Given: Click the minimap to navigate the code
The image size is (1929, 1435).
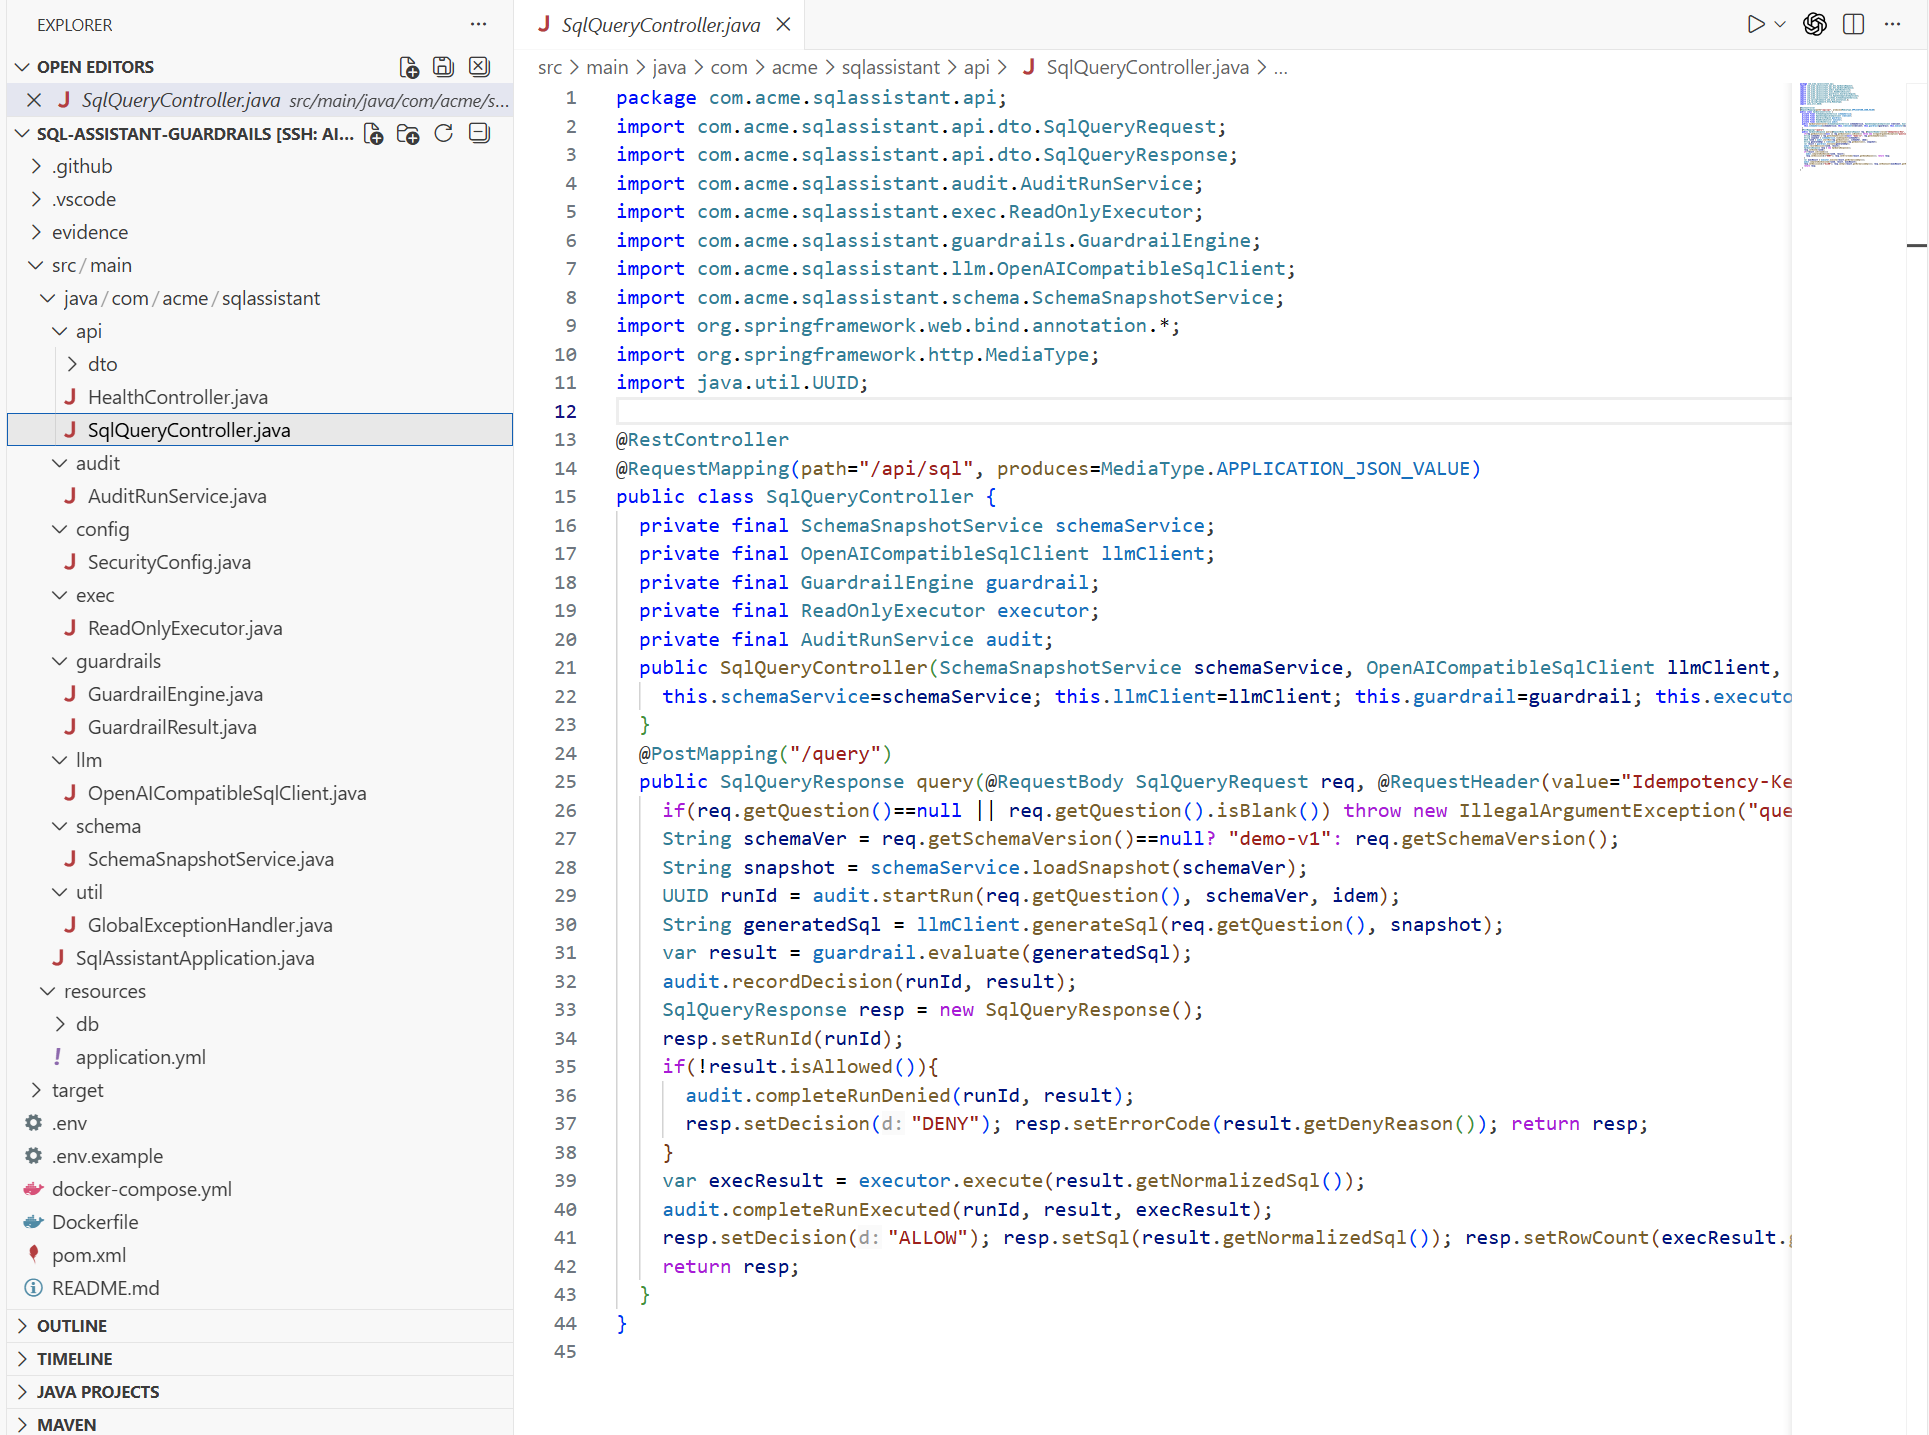Looking at the screenshot, I should pyautogui.click(x=1853, y=125).
